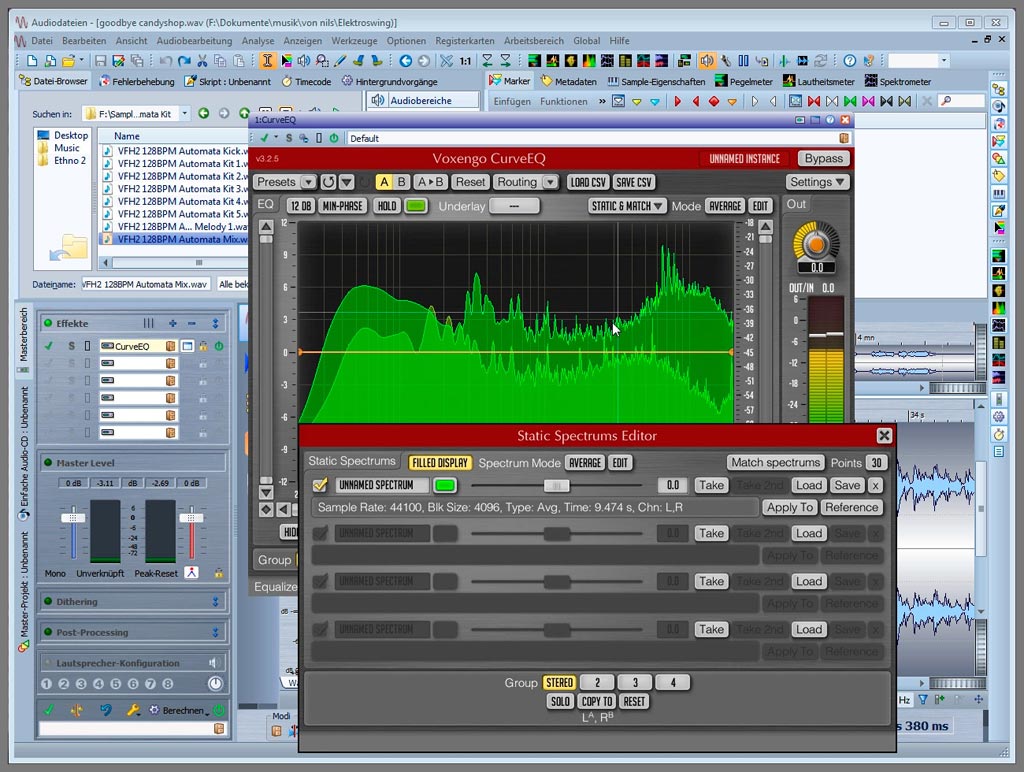Open the STATIC & MATCH dropdown
The image size is (1024, 772).
pos(627,206)
